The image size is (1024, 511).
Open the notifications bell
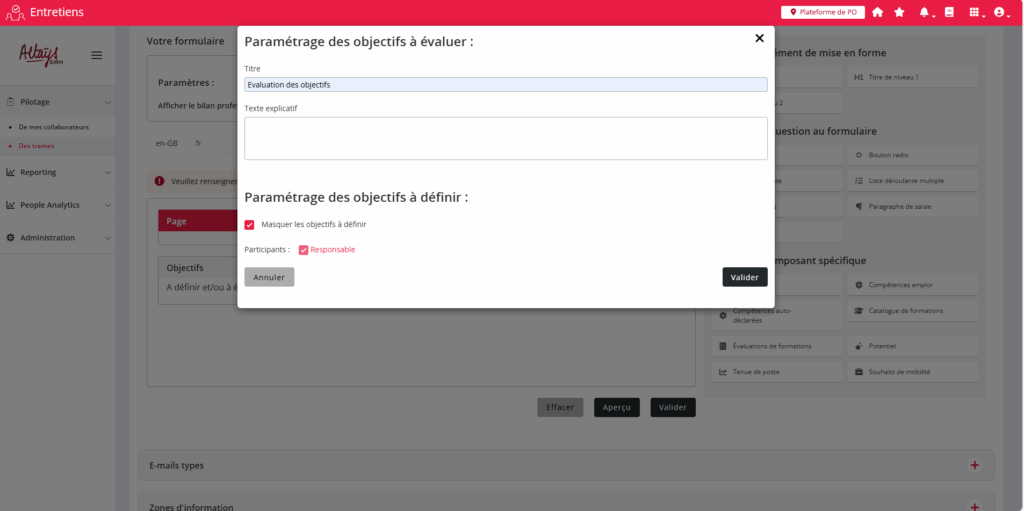coord(924,12)
